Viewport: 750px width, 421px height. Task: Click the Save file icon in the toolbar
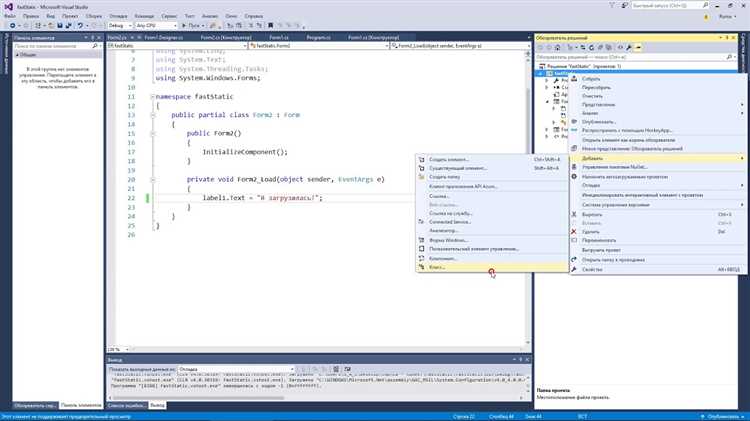pos(60,25)
